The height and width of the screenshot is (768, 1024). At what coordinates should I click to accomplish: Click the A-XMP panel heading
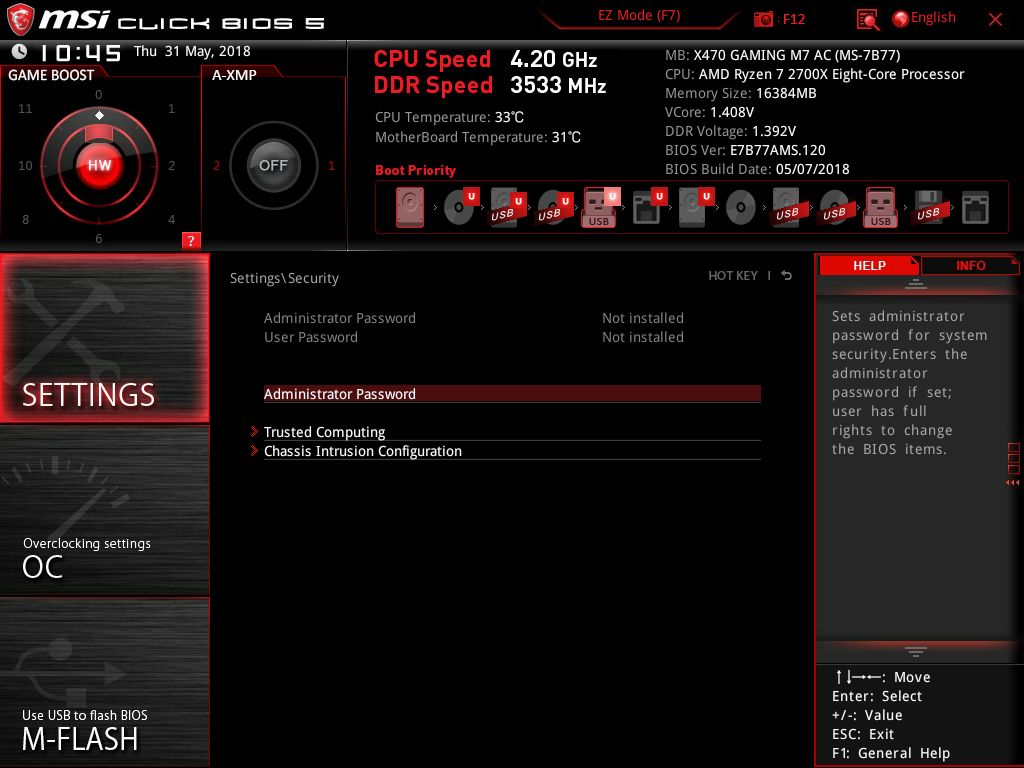[x=234, y=75]
